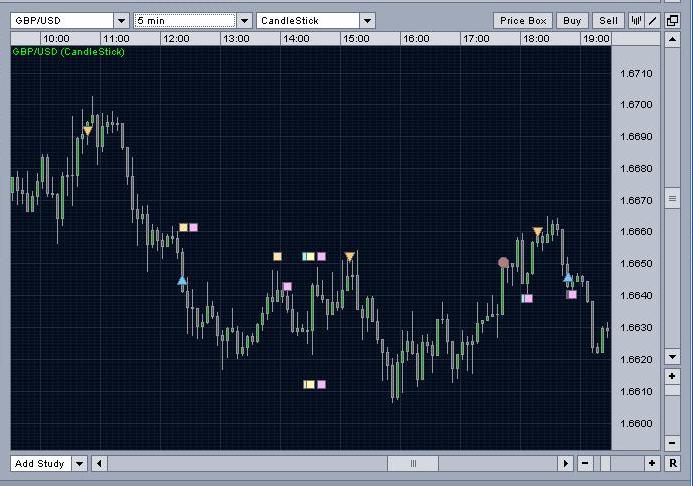Click the R reset button
693x486 pixels.
point(673,463)
